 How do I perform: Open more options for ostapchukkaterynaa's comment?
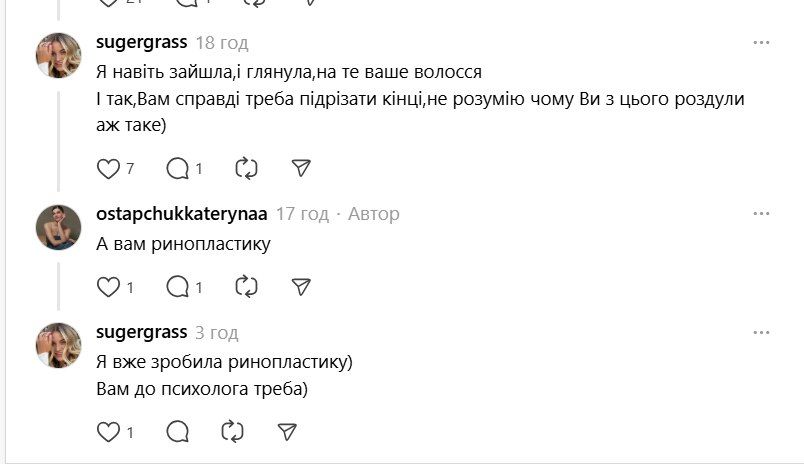[761, 214]
